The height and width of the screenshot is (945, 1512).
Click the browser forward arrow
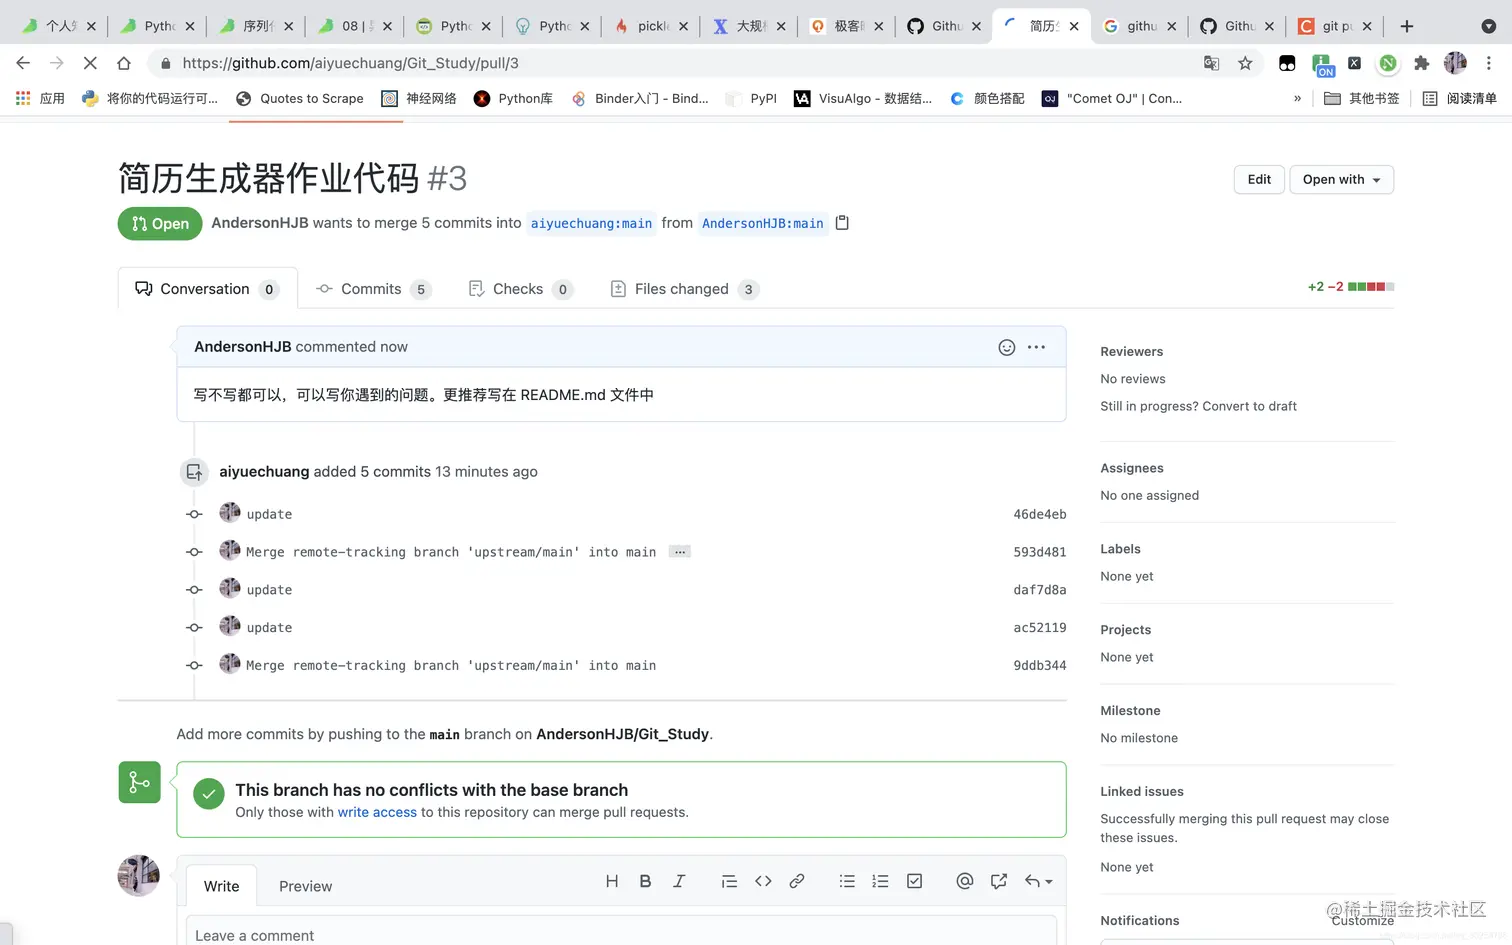pos(56,63)
